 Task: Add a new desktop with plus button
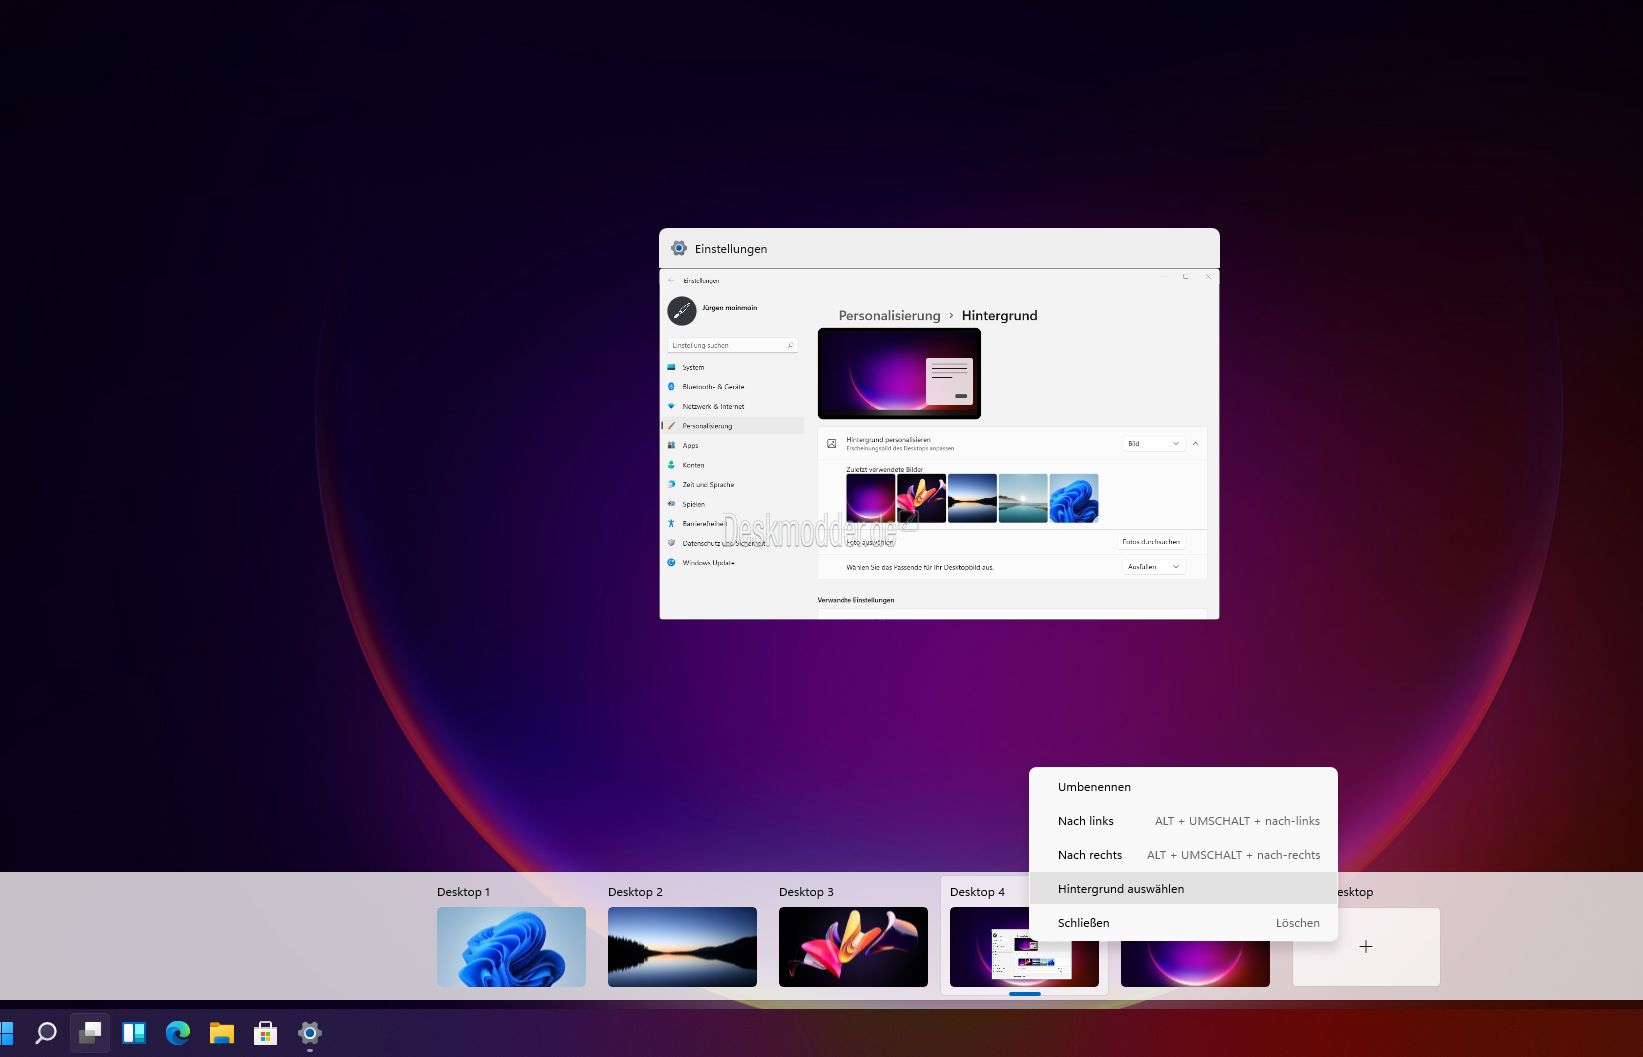tap(1366, 947)
